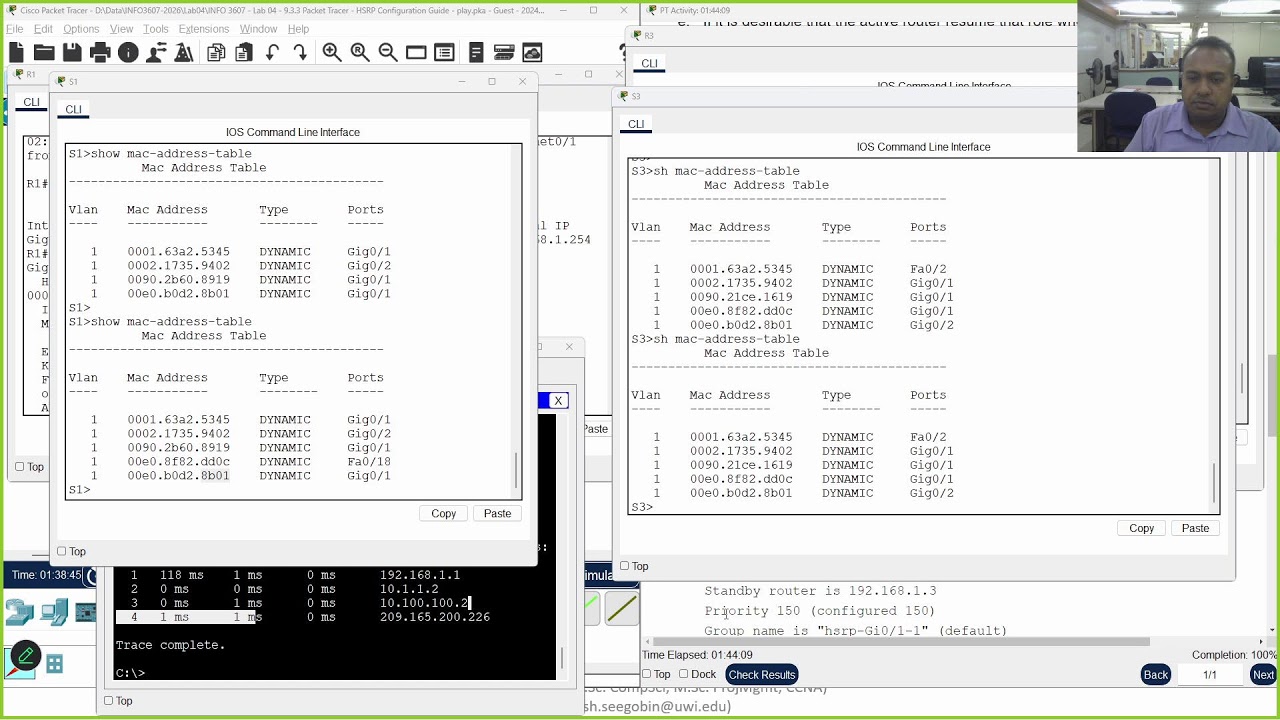
Task: Click Paste button in S3 window
Action: [x=1195, y=528]
